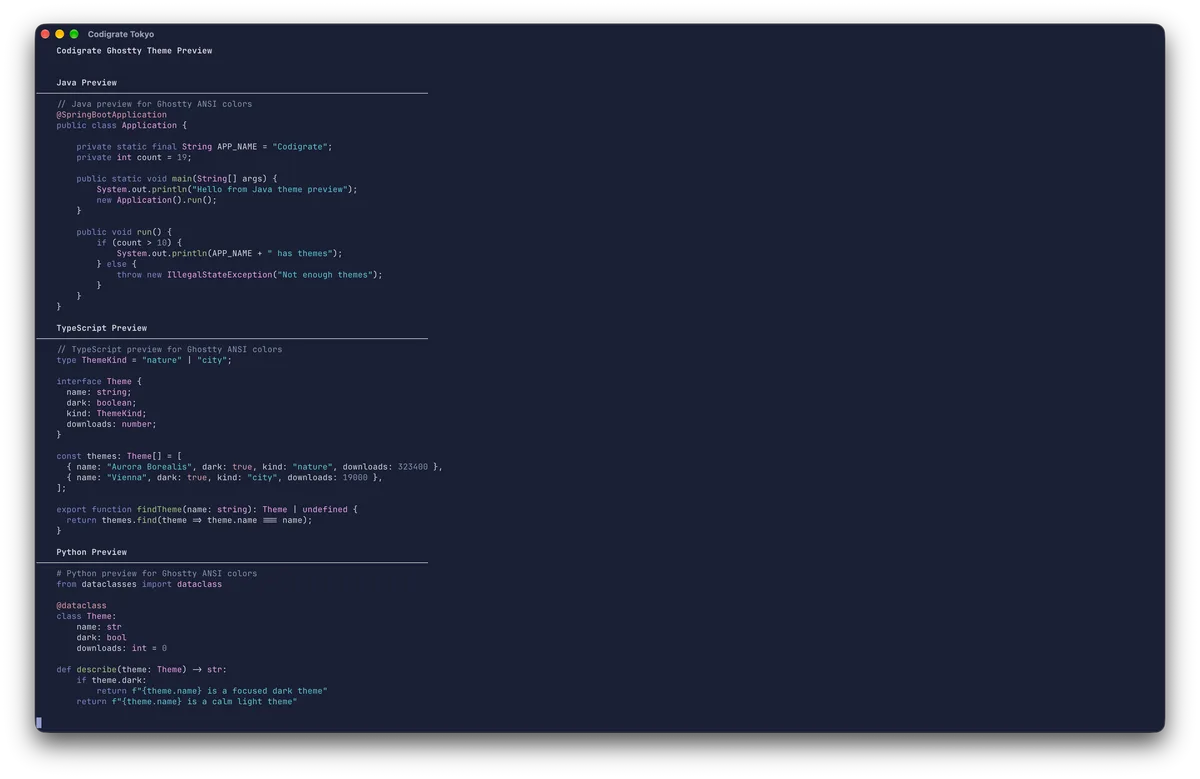
Task: Click the "export function findTheme" line
Action: coord(207,510)
